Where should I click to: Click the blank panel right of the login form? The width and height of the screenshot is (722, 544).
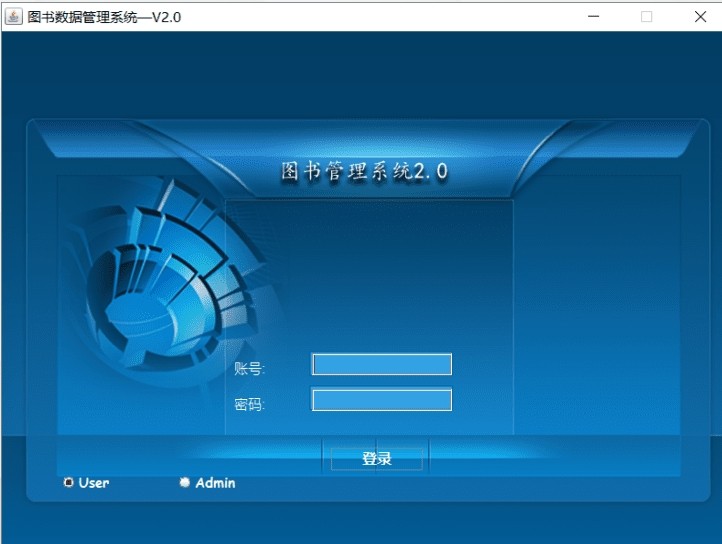click(595, 300)
